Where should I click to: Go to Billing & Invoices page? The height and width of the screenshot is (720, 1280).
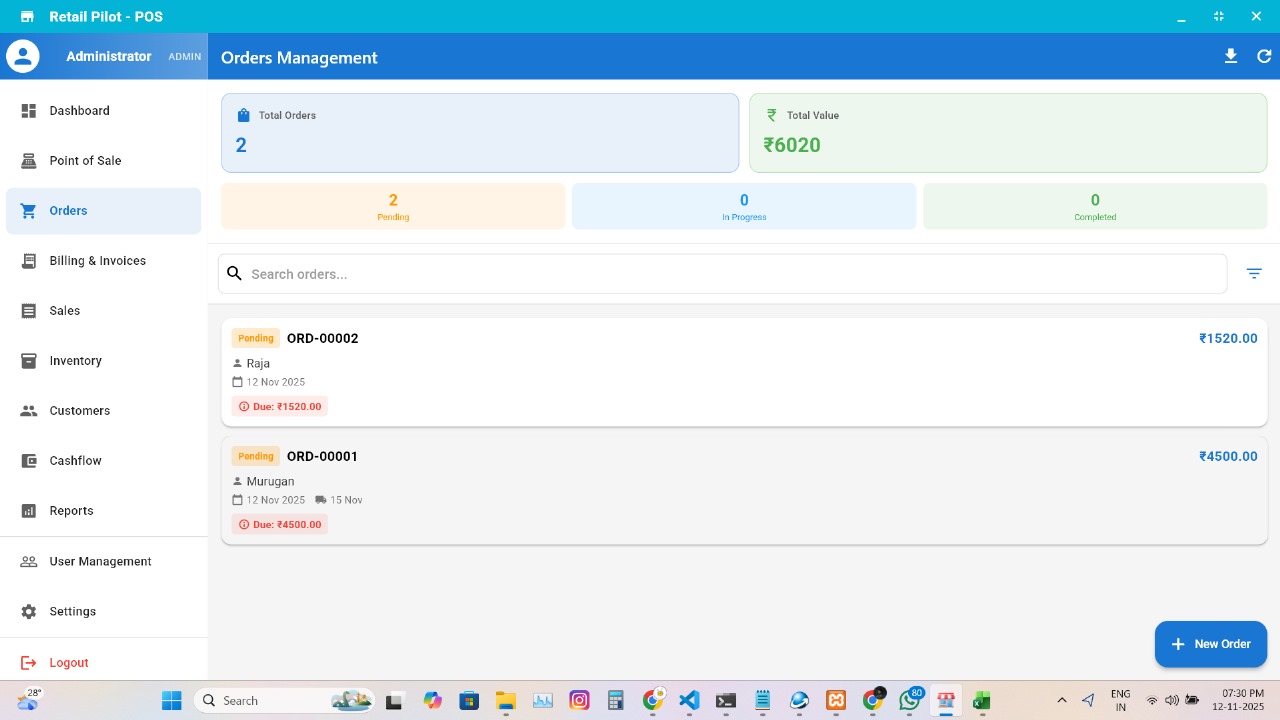pyautogui.click(x=97, y=261)
